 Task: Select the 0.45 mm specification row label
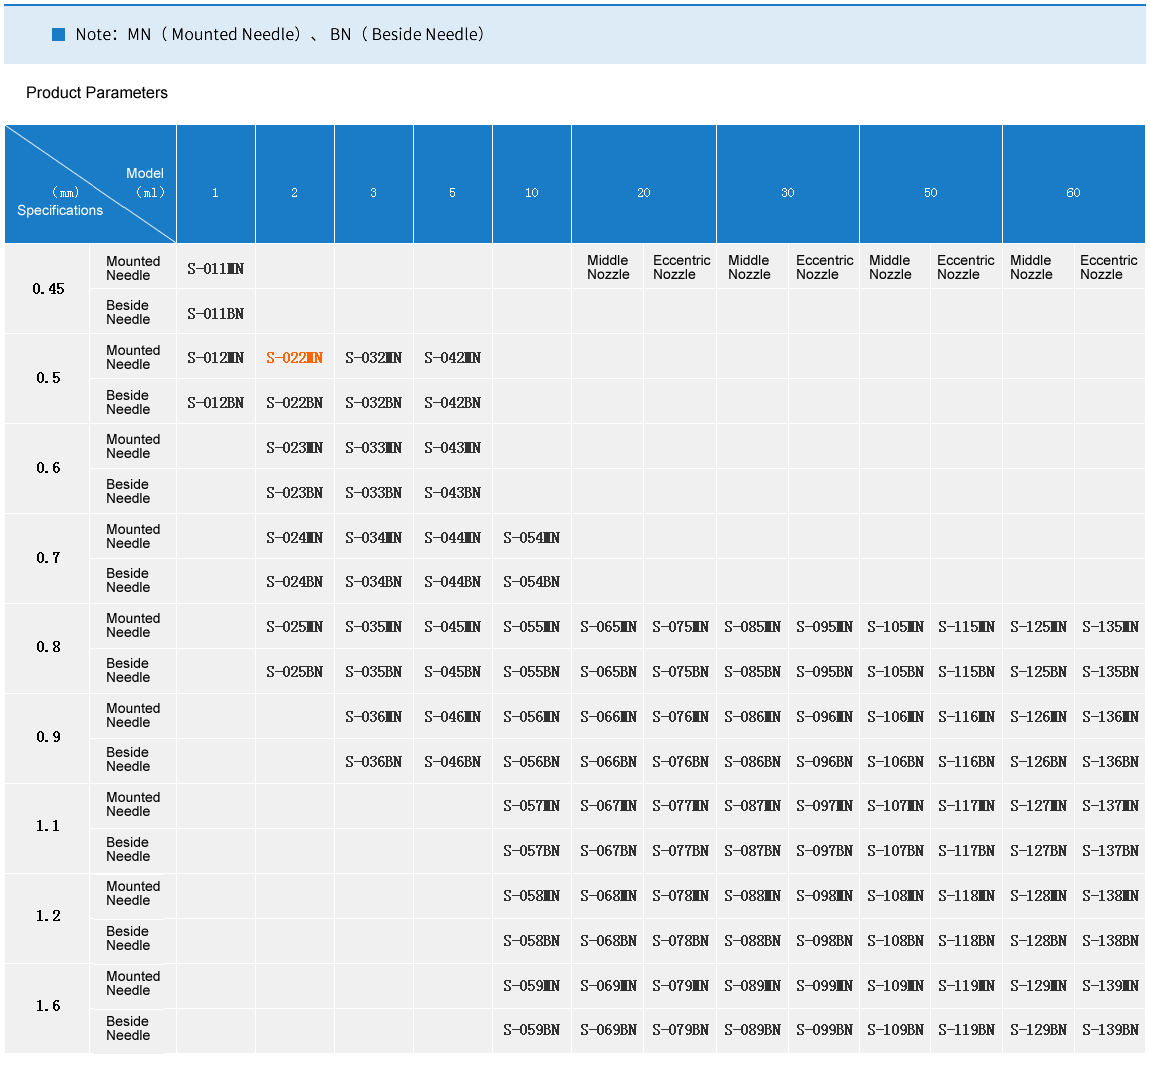tap(48, 289)
